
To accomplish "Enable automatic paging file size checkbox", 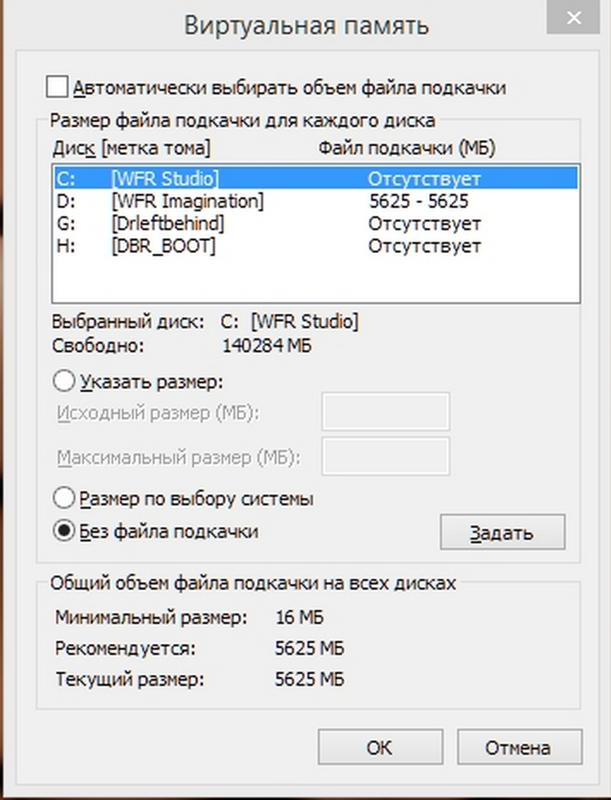I will tap(57, 87).
